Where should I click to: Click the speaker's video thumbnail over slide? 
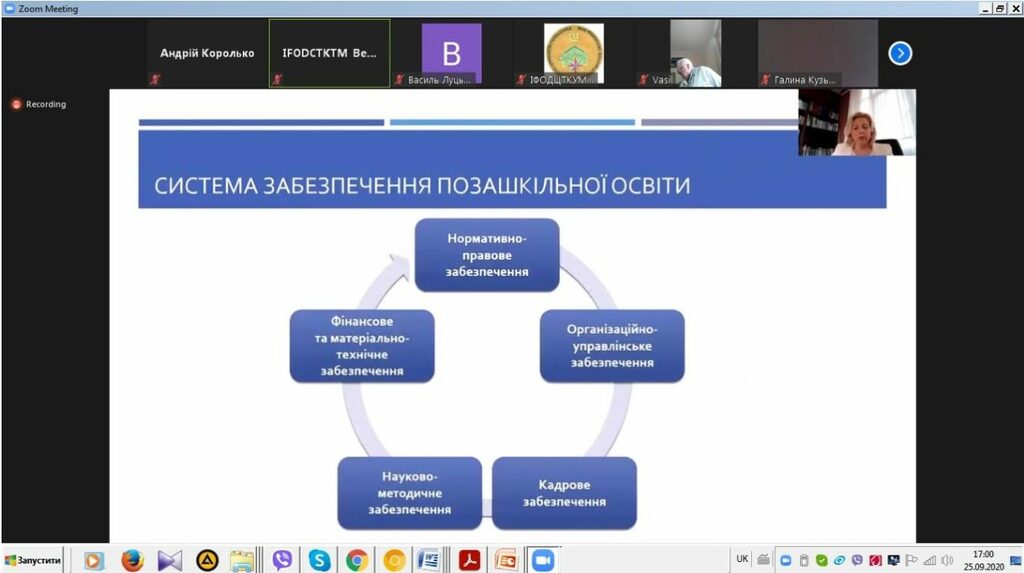click(x=856, y=122)
